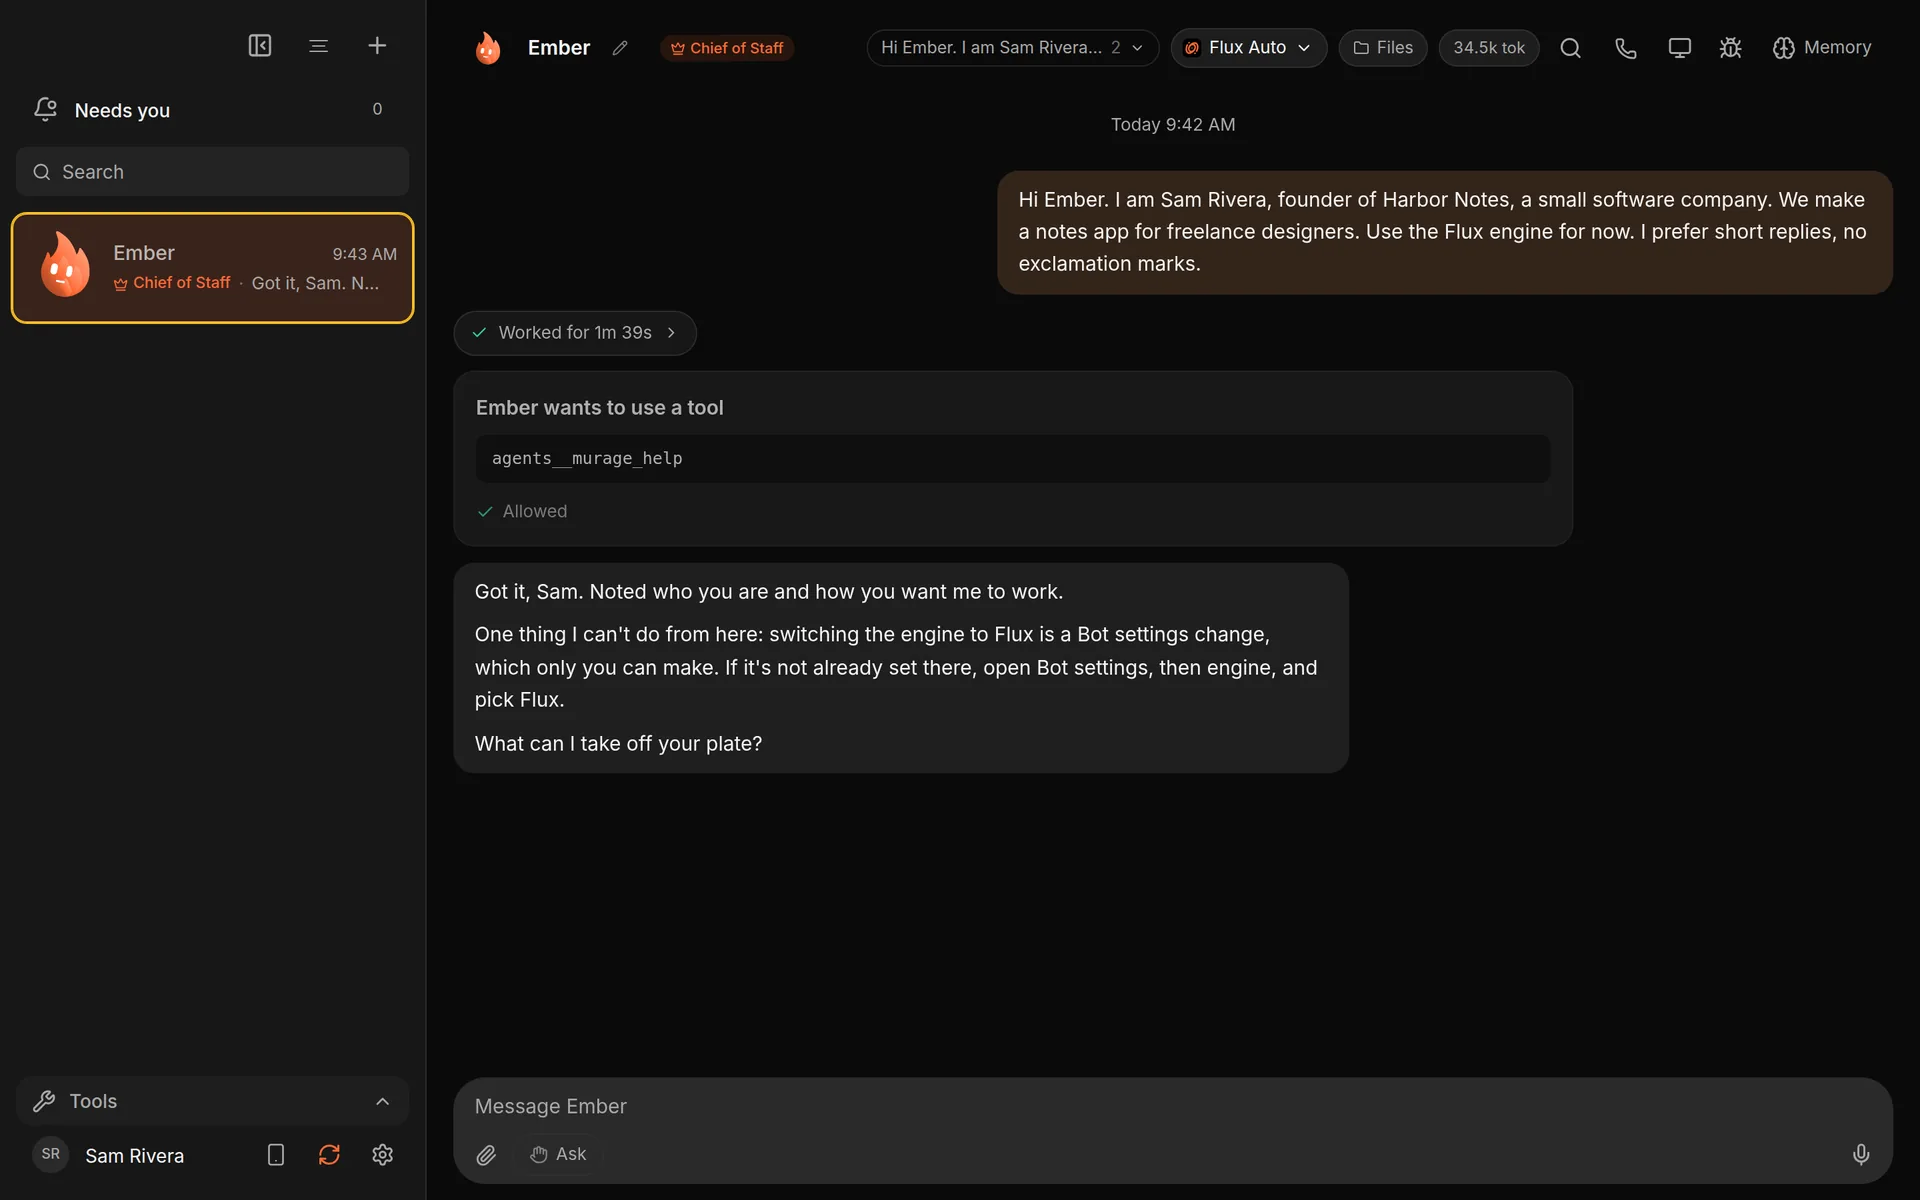The width and height of the screenshot is (1920, 1200).
Task: Toggle the Ask mode button
Action: pyautogui.click(x=558, y=1154)
